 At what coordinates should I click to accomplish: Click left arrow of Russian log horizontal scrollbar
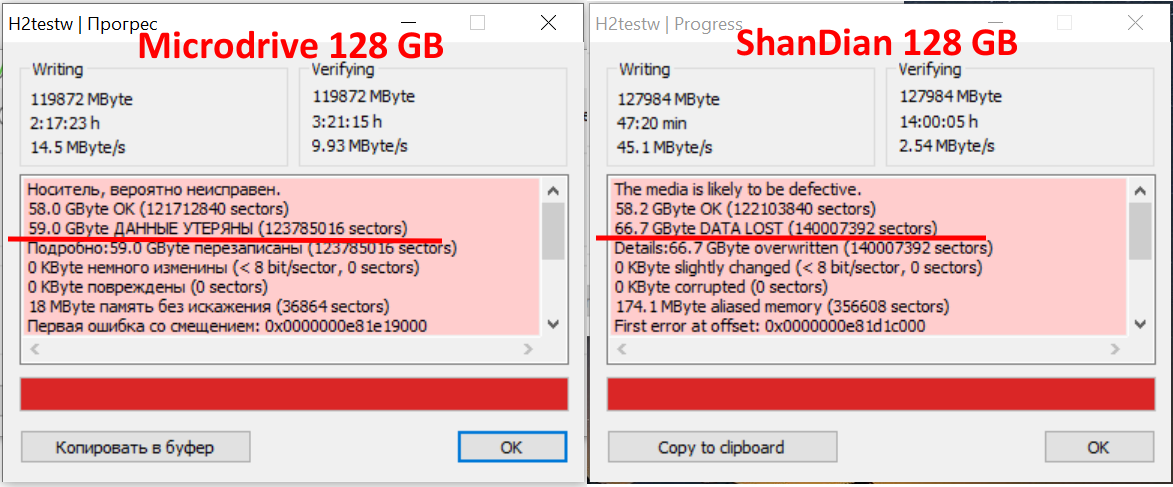tap(34, 350)
